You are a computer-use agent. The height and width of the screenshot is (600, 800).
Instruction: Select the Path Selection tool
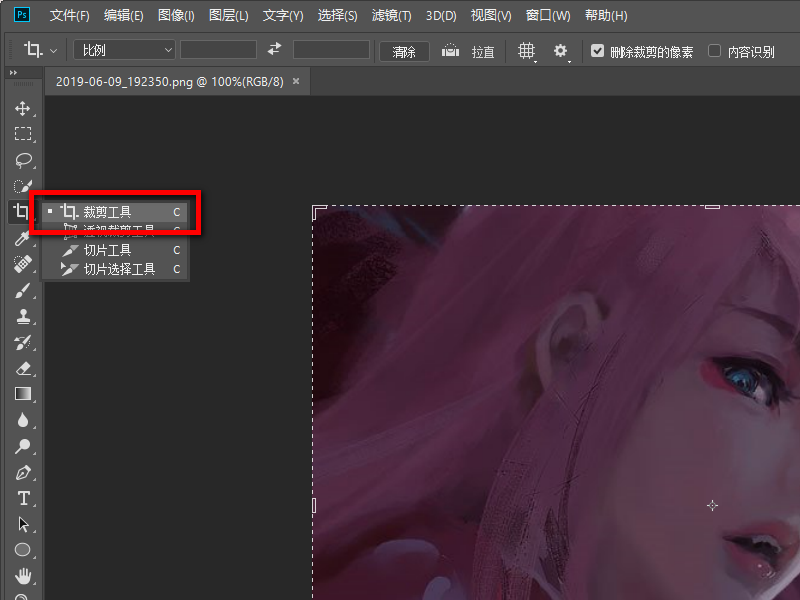[23, 524]
